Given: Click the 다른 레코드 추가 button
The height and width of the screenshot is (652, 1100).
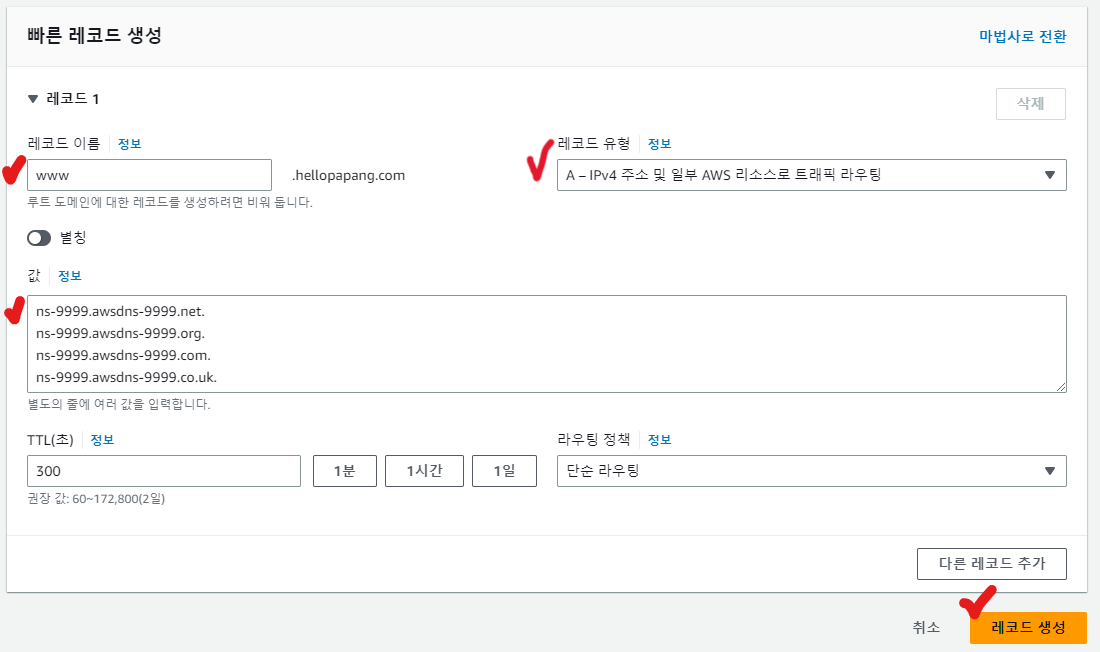Looking at the screenshot, I should pyautogui.click(x=991, y=564).
